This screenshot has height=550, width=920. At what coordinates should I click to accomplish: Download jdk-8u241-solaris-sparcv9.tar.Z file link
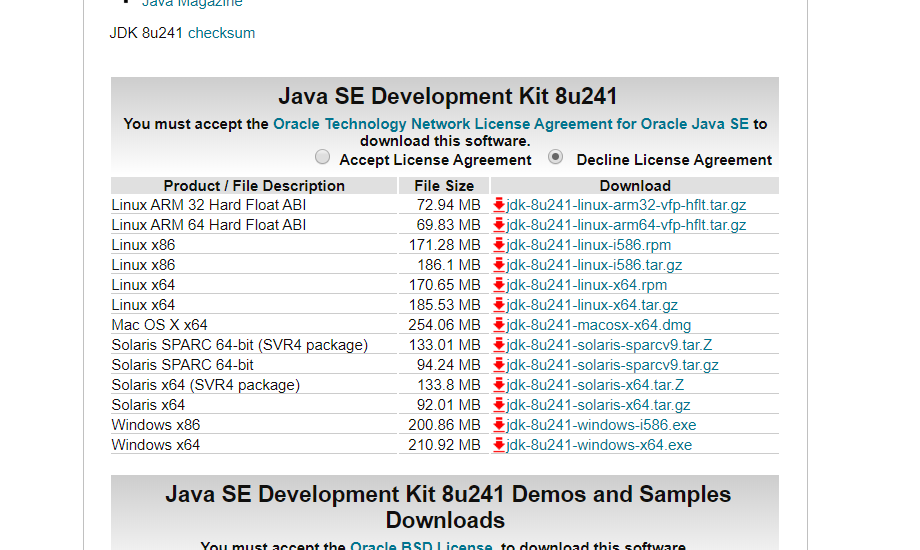pos(609,345)
